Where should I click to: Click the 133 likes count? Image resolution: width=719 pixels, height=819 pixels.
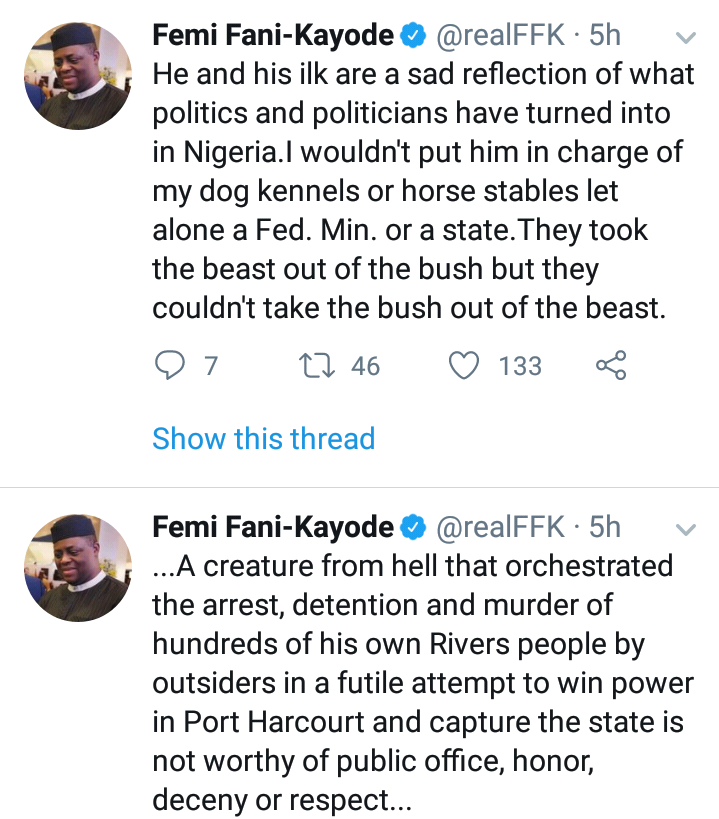coord(520,366)
